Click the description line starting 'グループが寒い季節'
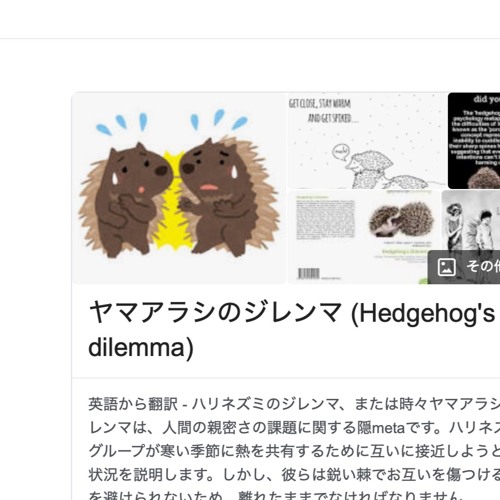Viewport: 500px width, 500px height. coord(294,451)
